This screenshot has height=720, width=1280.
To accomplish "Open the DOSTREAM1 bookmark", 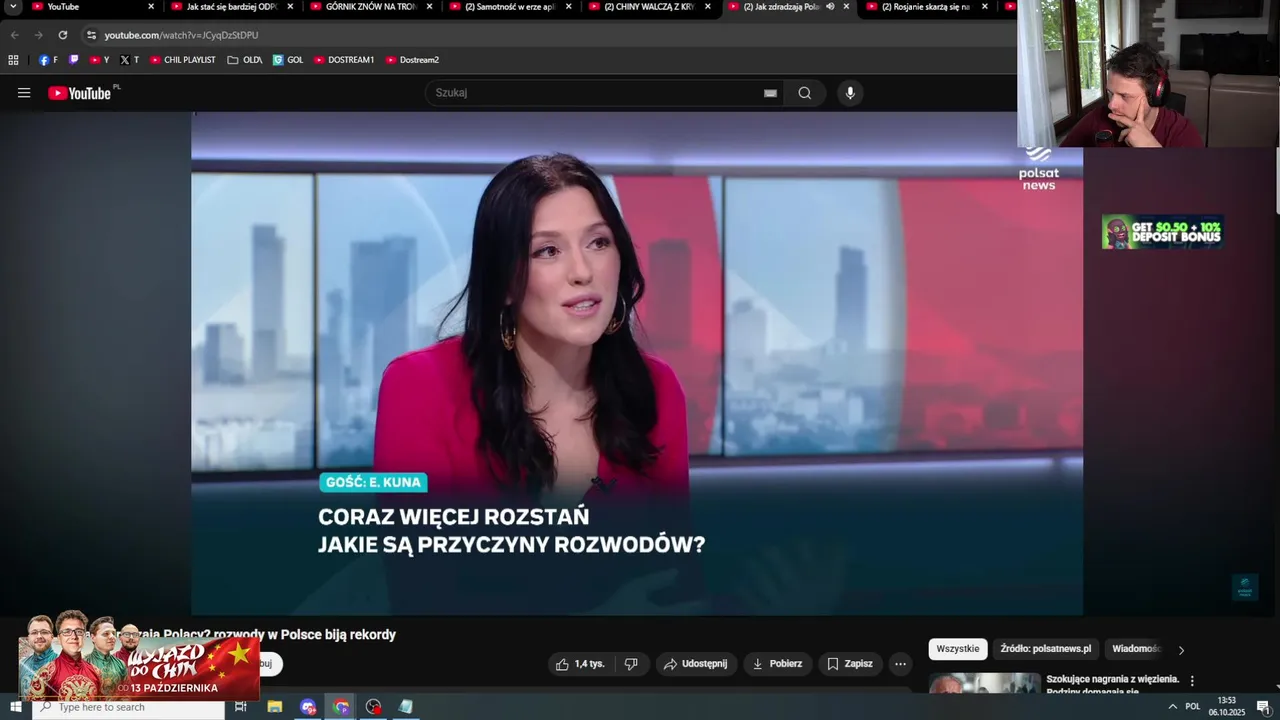I will (x=344, y=60).
